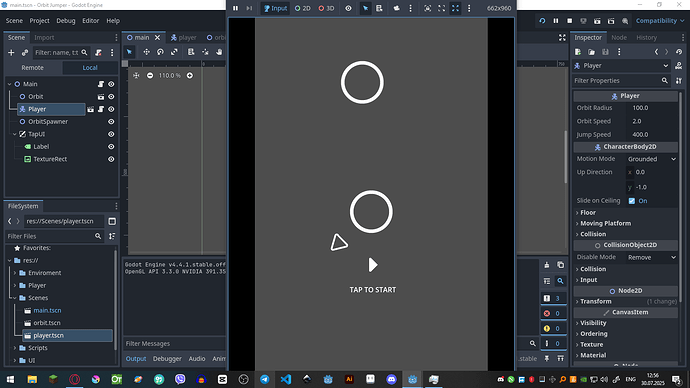Expand the Transform section
Viewport: 690px width, 388px height.
click(x=596, y=301)
